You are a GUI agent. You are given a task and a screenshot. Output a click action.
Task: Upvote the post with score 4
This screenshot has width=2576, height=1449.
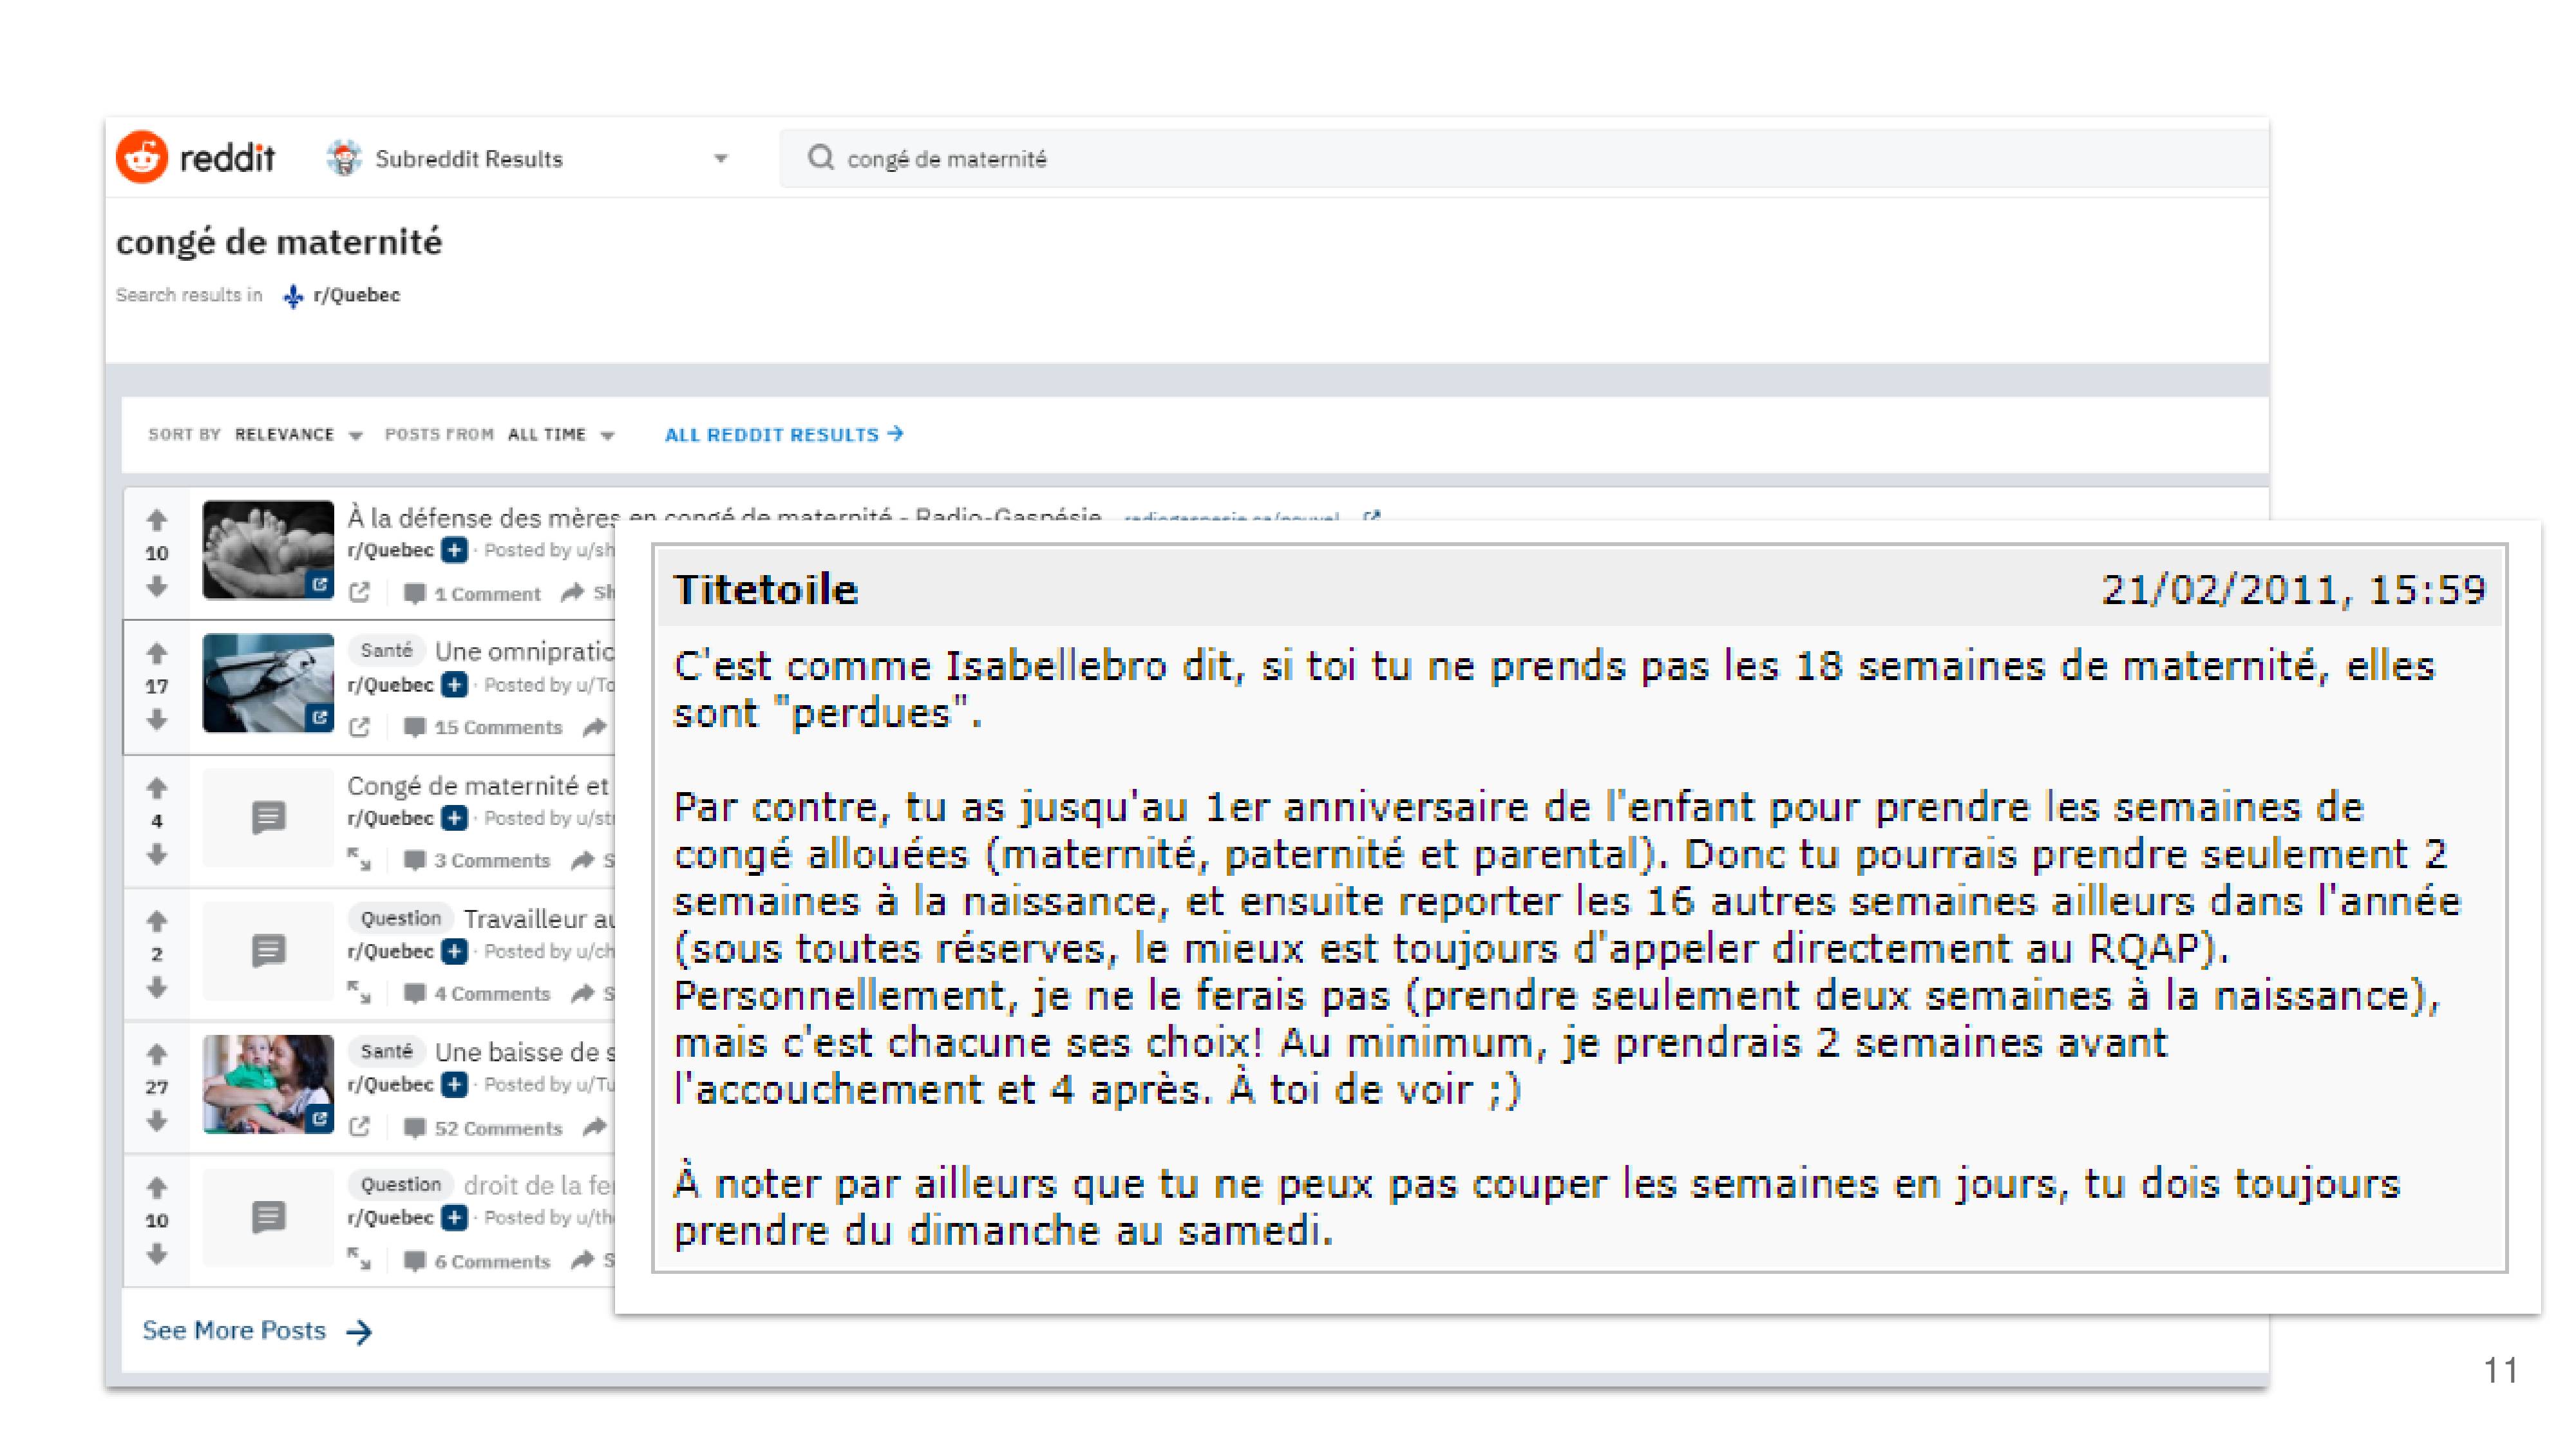point(156,788)
